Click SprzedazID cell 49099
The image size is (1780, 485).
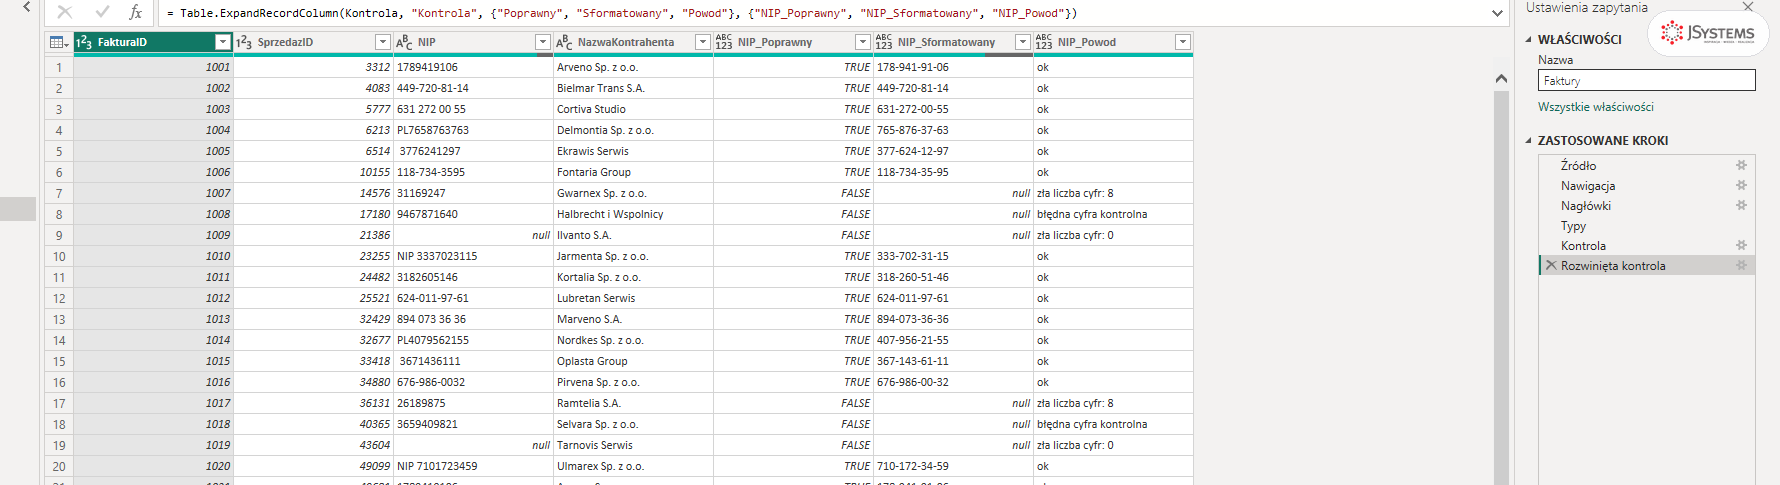coord(313,466)
